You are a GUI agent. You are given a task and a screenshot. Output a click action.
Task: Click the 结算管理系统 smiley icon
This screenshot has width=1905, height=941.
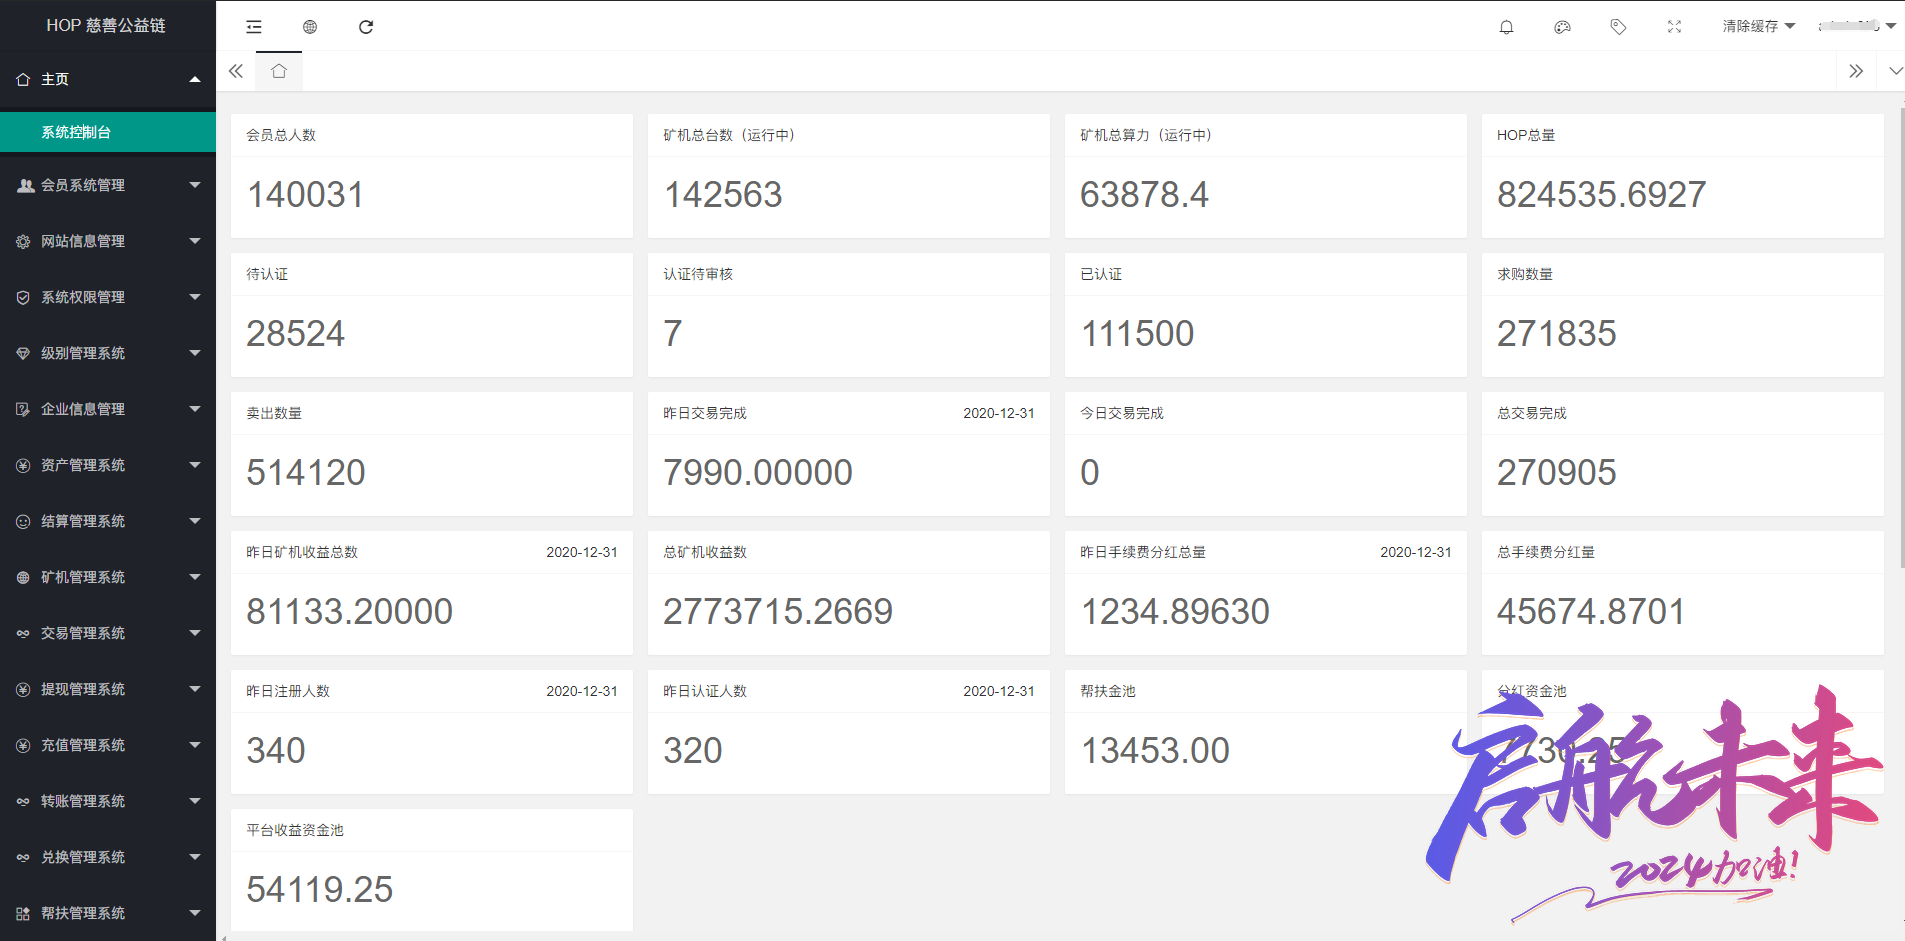click(x=23, y=521)
